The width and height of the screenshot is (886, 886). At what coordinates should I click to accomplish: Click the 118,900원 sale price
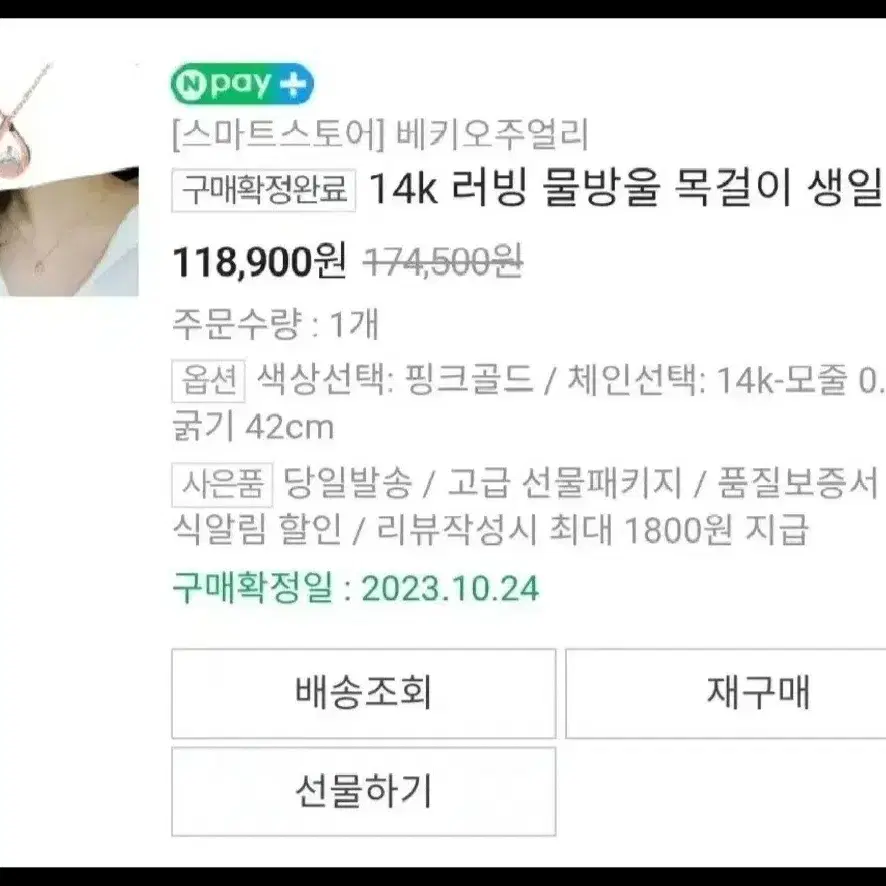pyautogui.click(x=259, y=262)
